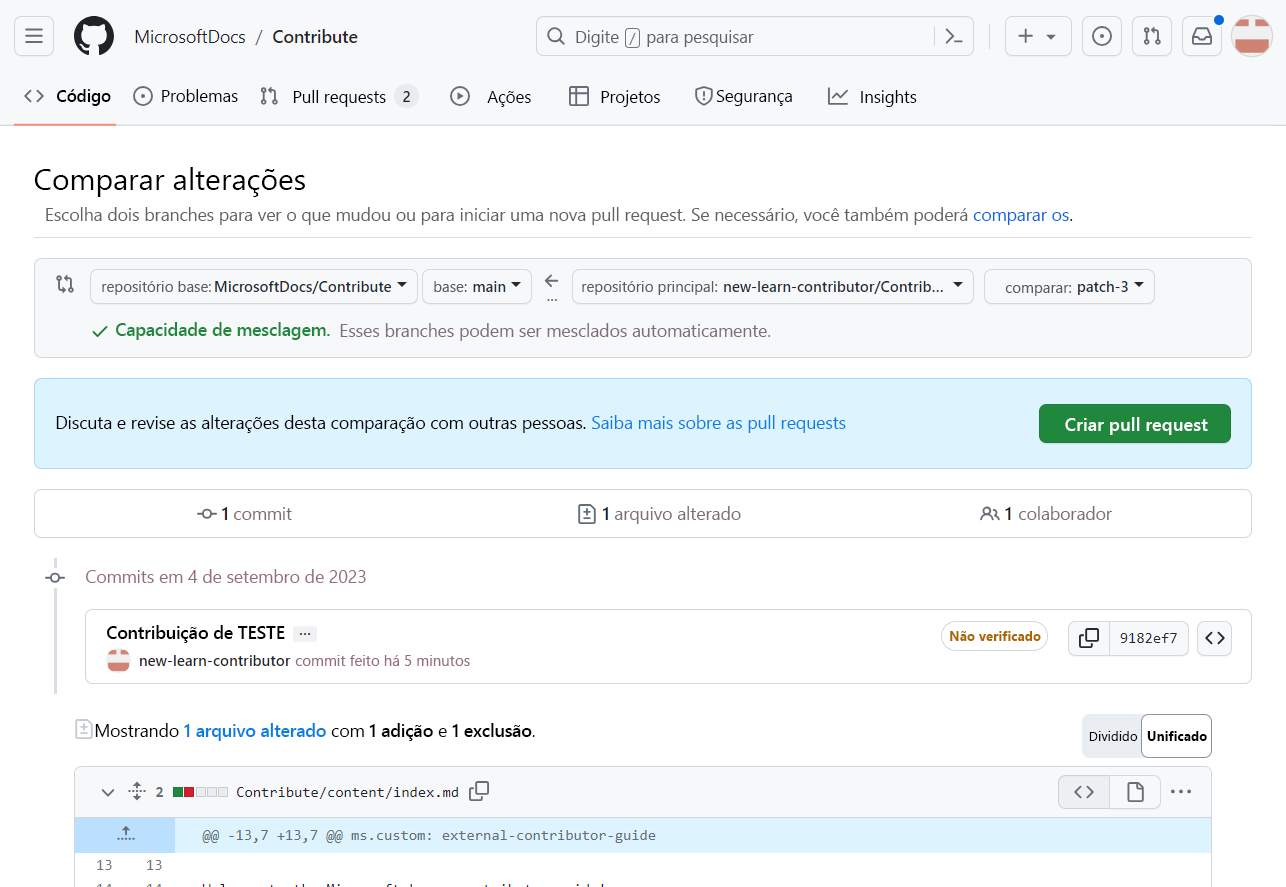The height and width of the screenshot is (887, 1286).
Task: Expand the hidden lines above the diff hunk
Action: (124, 834)
